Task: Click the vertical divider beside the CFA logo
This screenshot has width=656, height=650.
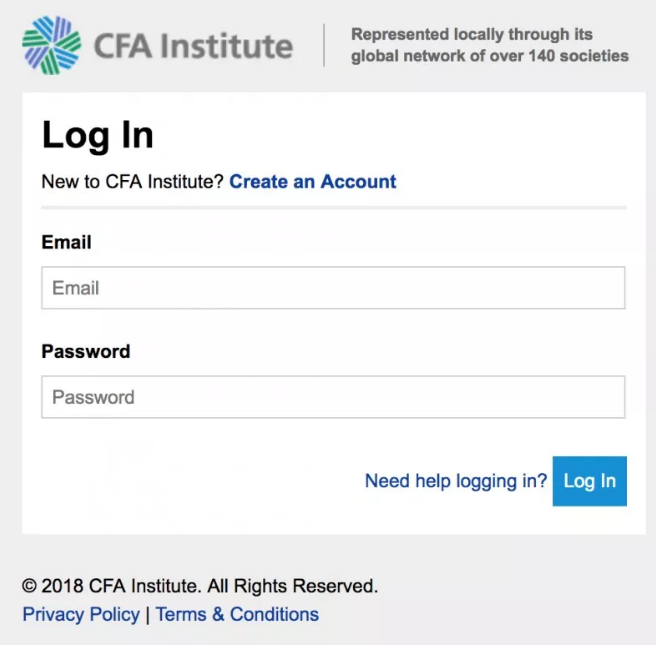Action: 325,46
